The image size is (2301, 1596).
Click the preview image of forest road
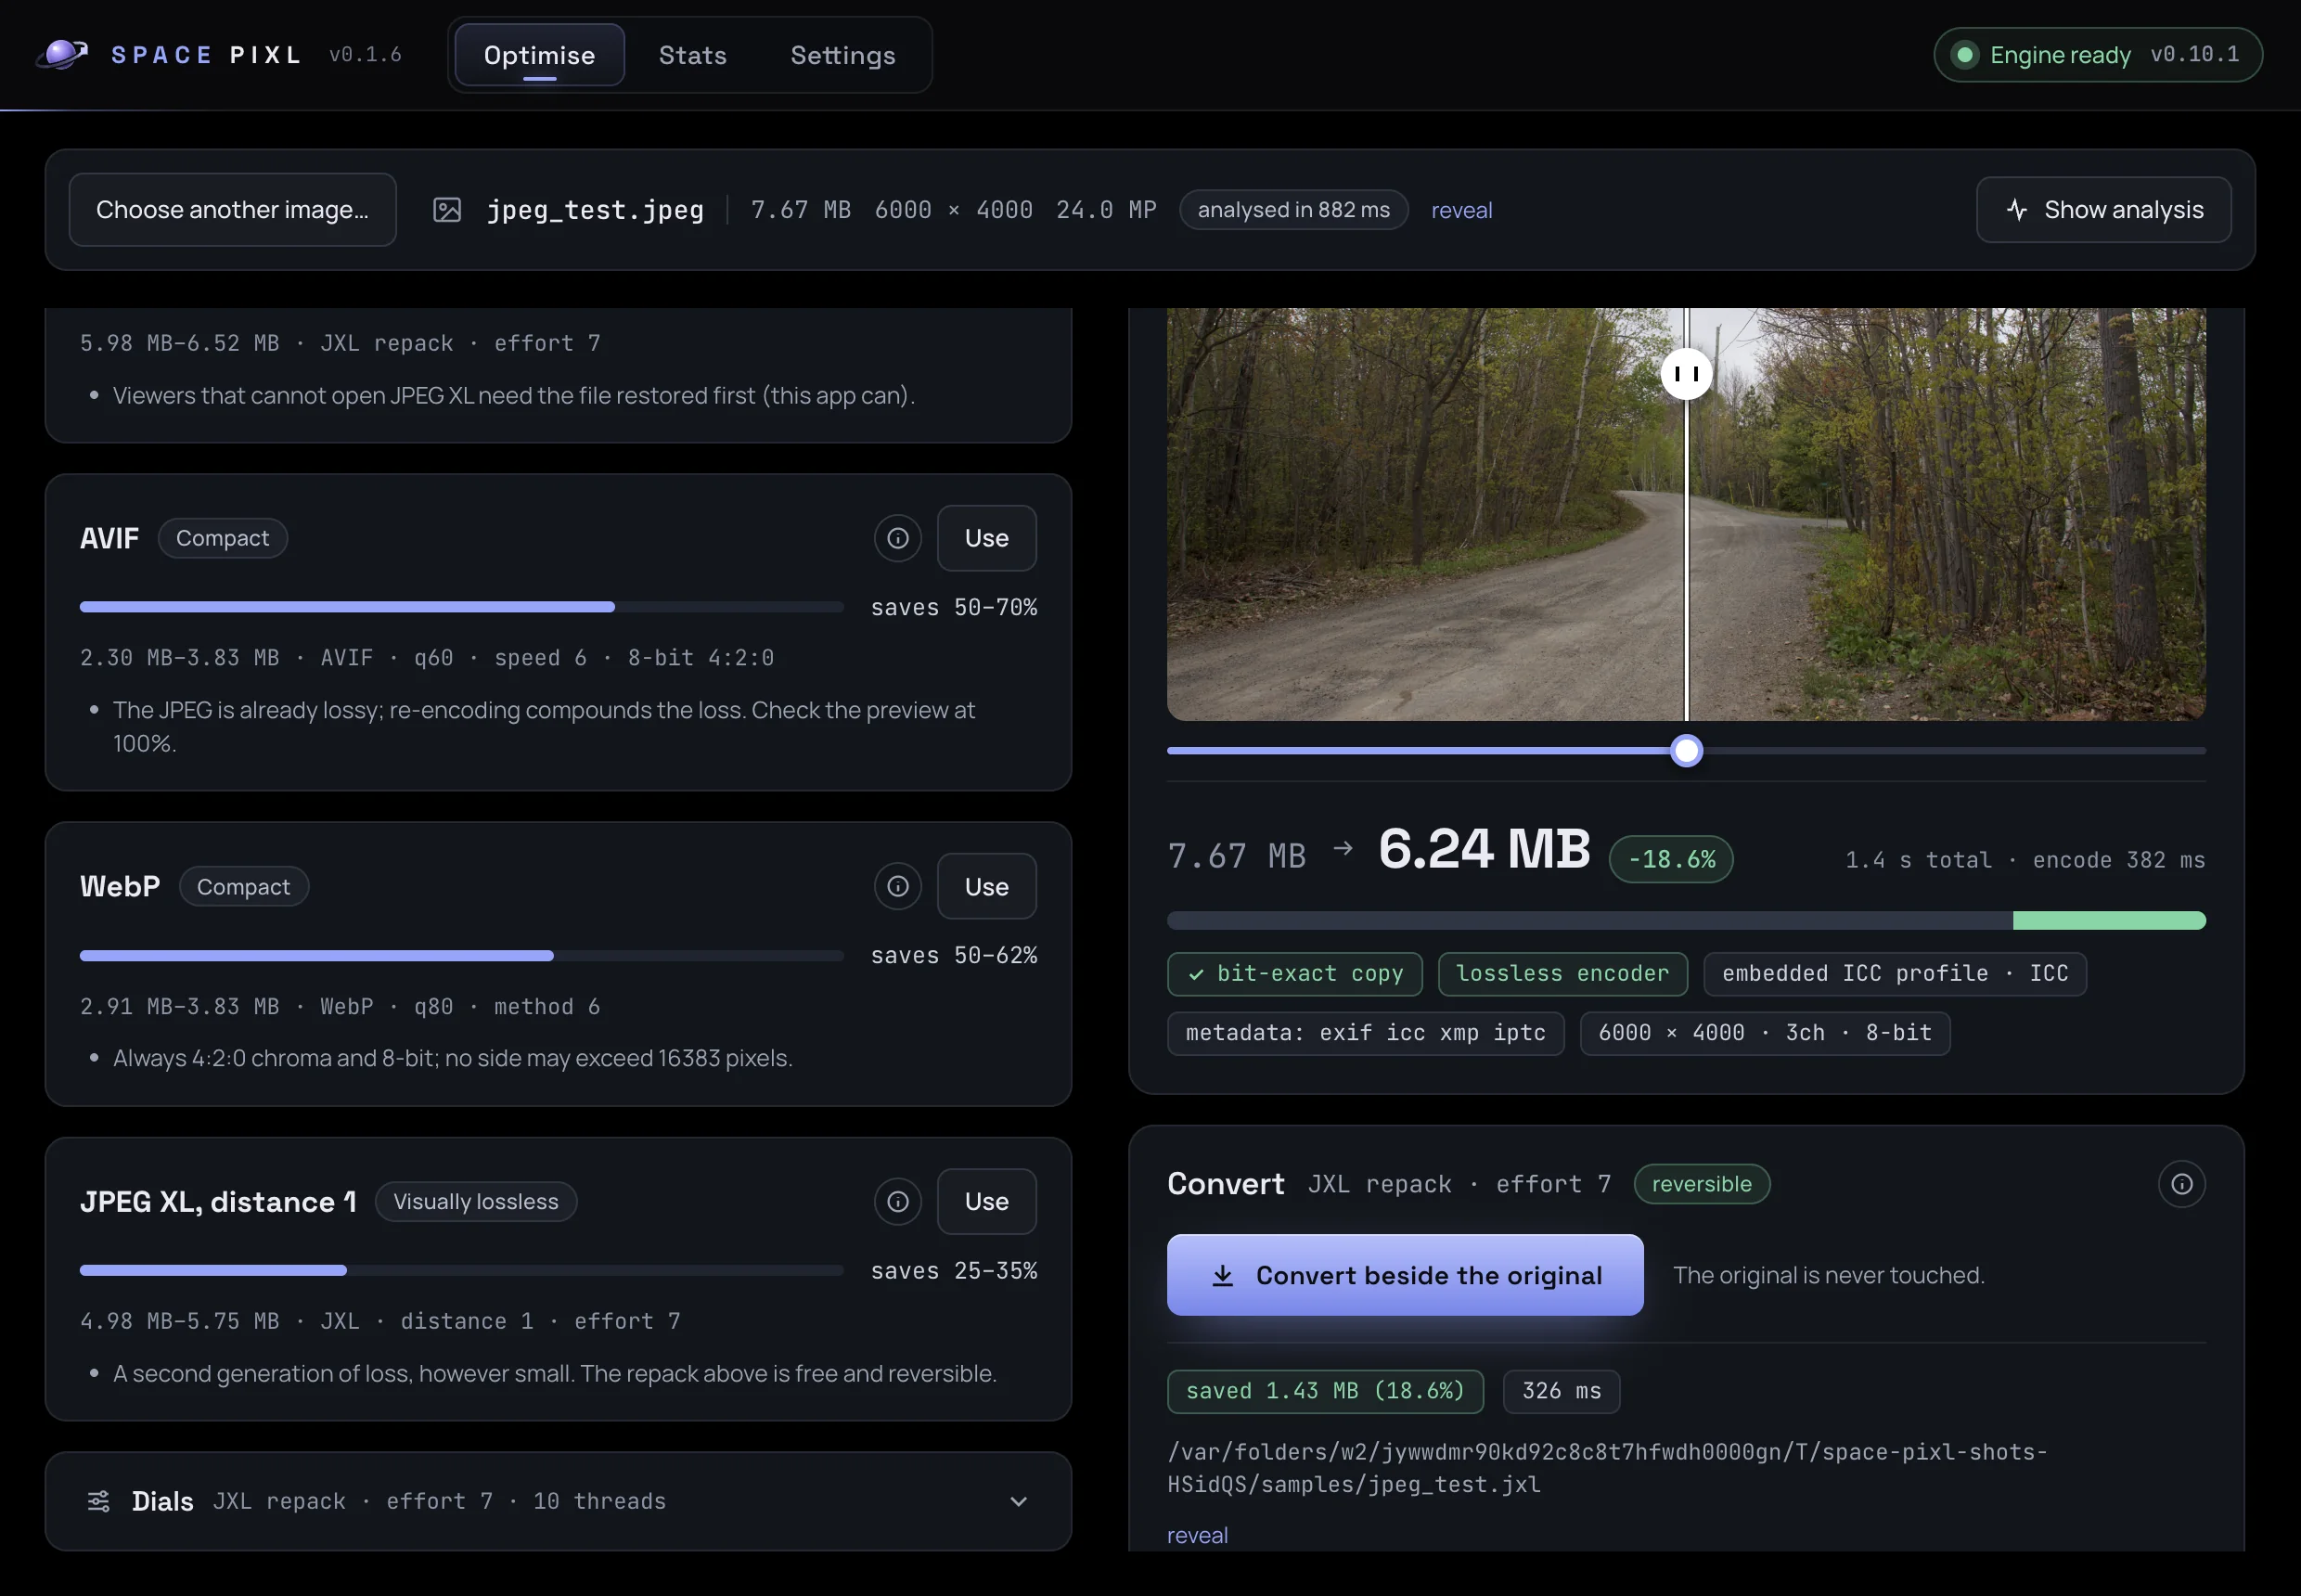[1686, 514]
